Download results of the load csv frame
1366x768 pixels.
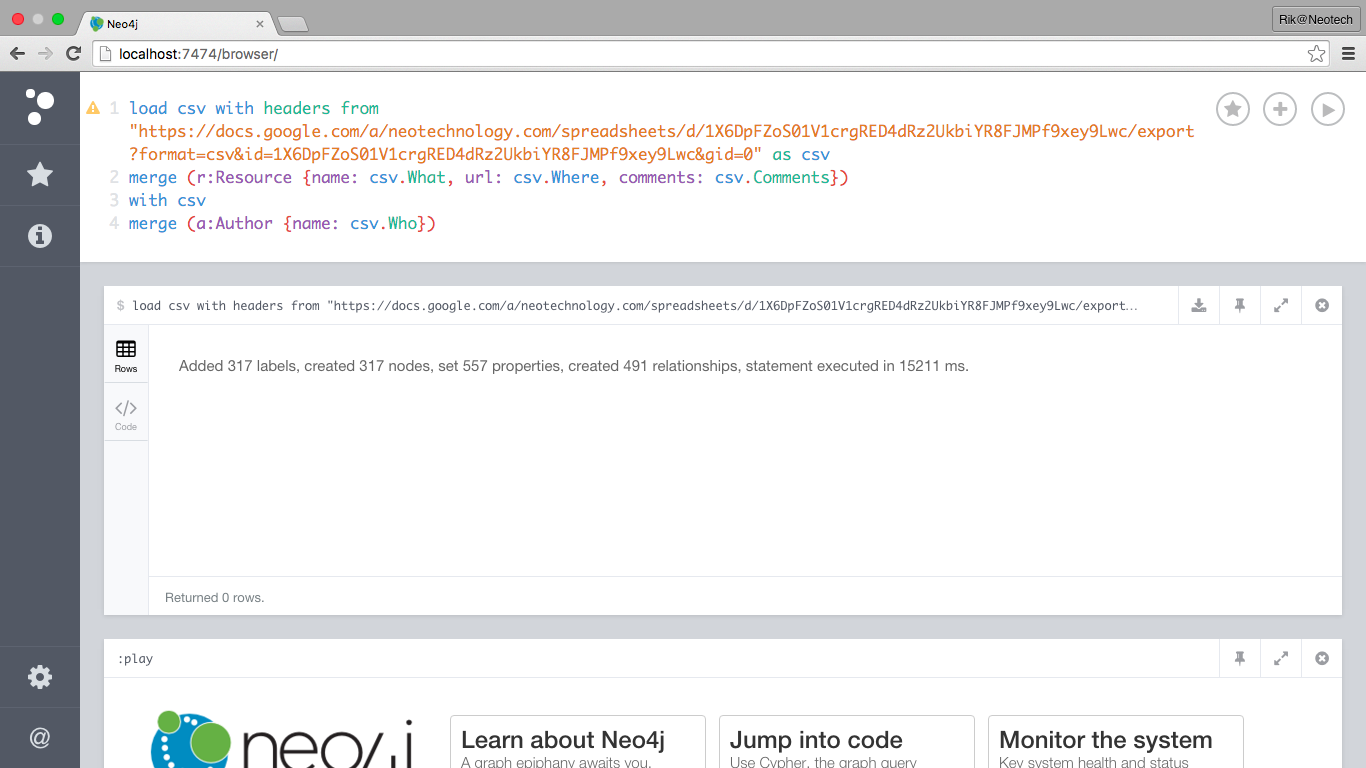click(1199, 306)
